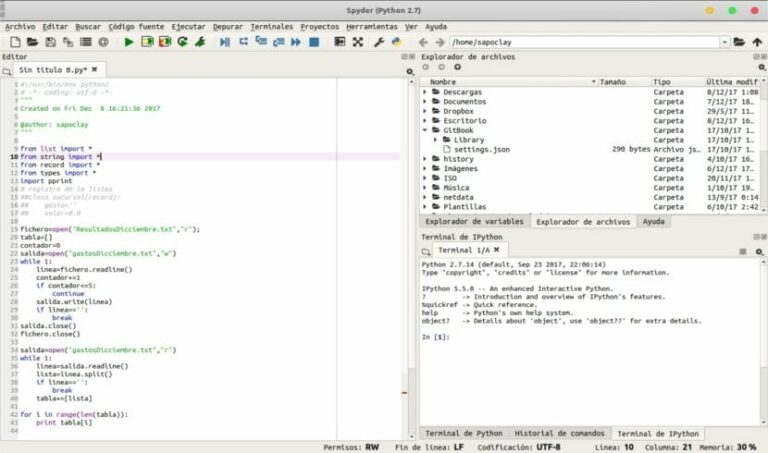Click the IPython terminal stop square icon
The height and width of the screenshot is (453, 768).
click(x=743, y=251)
